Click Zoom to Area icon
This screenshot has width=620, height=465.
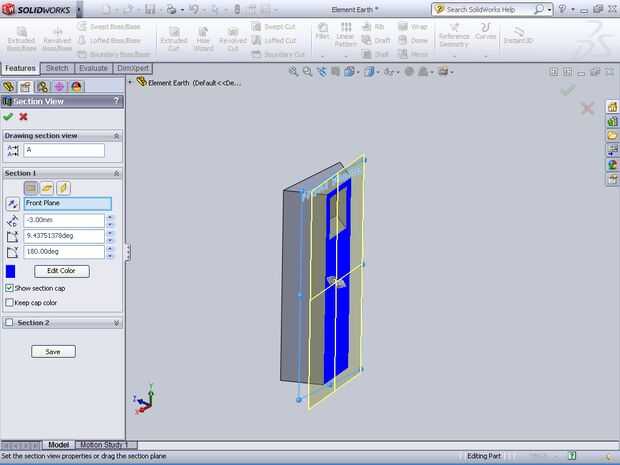(x=307, y=72)
